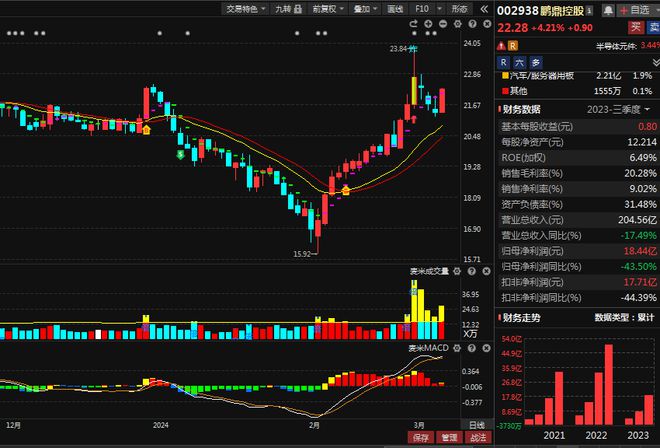Open 麦米成交量 indicator settings gear

click(457, 271)
